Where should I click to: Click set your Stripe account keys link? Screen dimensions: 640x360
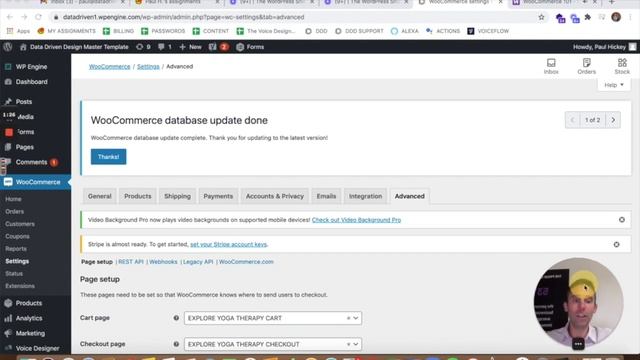click(229, 244)
